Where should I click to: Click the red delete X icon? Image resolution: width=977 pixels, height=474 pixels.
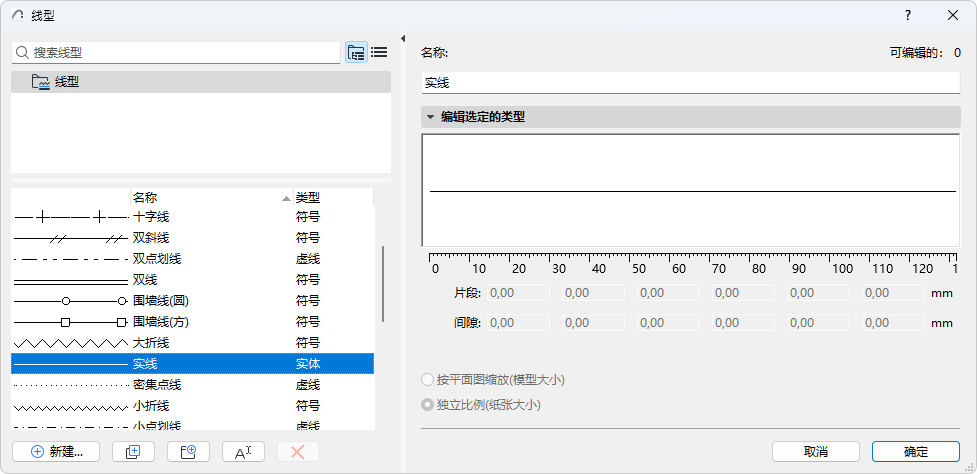(298, 452)
